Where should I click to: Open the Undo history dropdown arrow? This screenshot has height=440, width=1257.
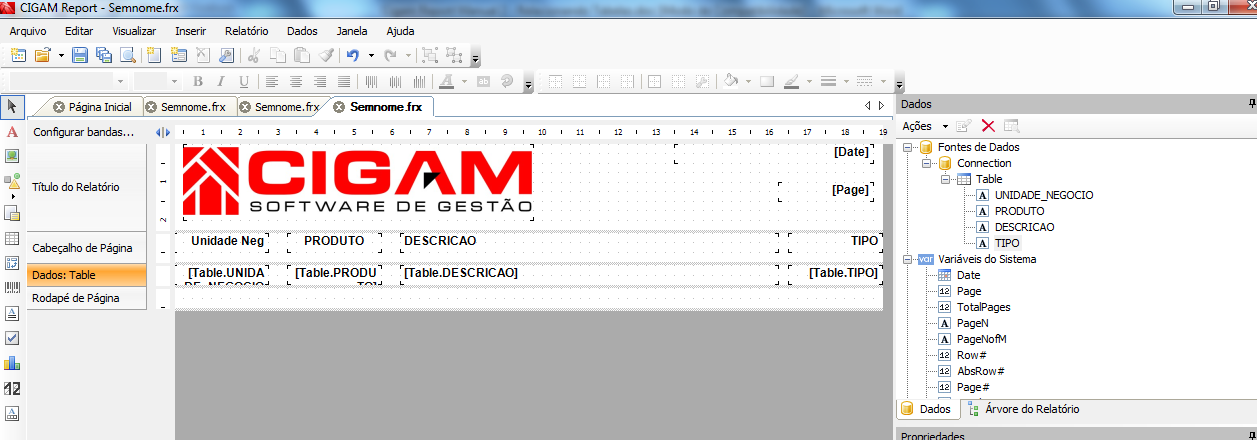[x=371, y=55]
